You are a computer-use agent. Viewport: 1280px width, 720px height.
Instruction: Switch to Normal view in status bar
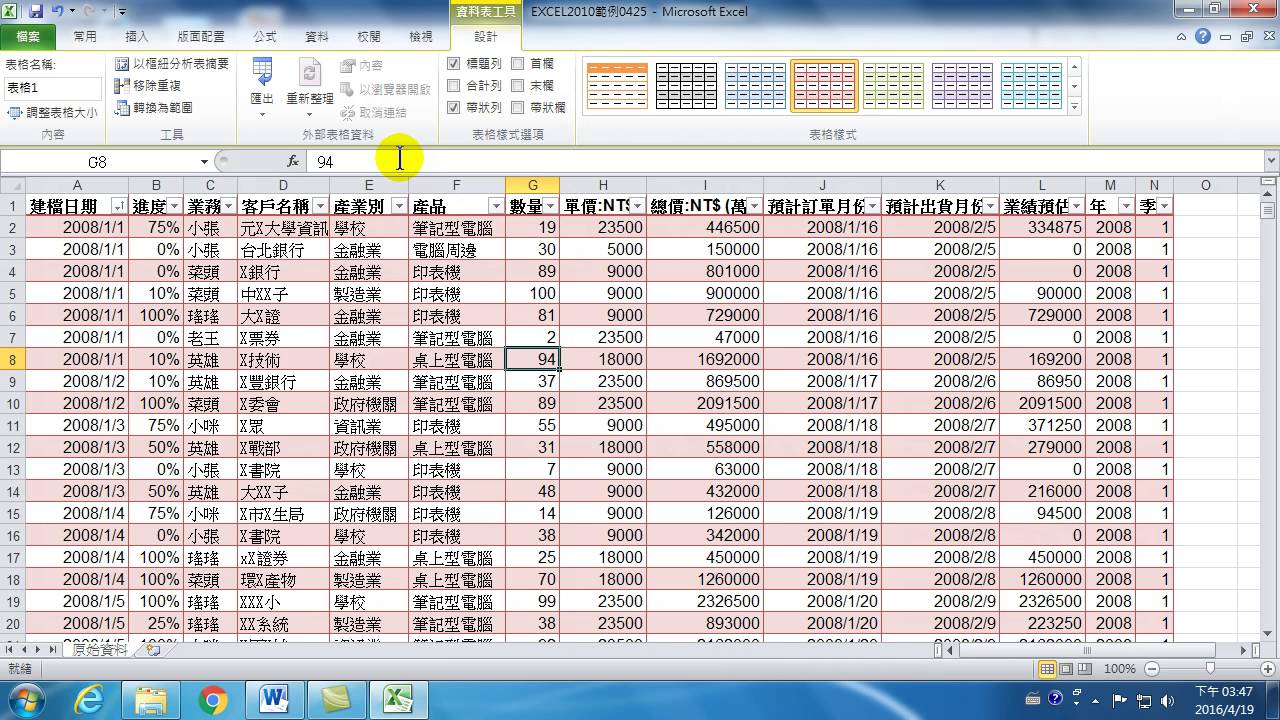pyautogui.click(x=1047, y=668)
